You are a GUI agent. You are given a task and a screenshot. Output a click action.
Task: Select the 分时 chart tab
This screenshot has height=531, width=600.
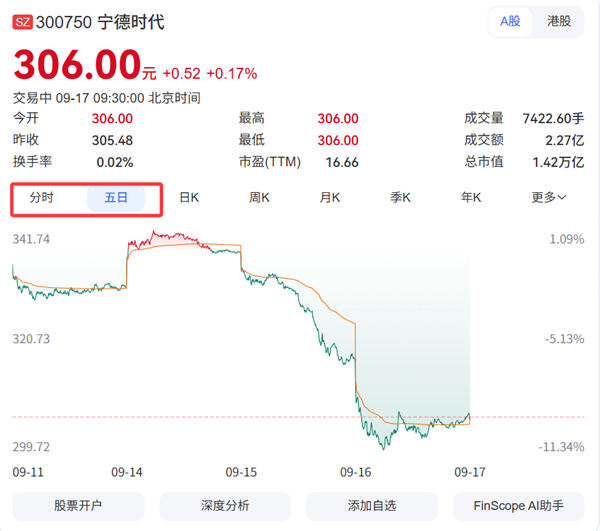42,198
